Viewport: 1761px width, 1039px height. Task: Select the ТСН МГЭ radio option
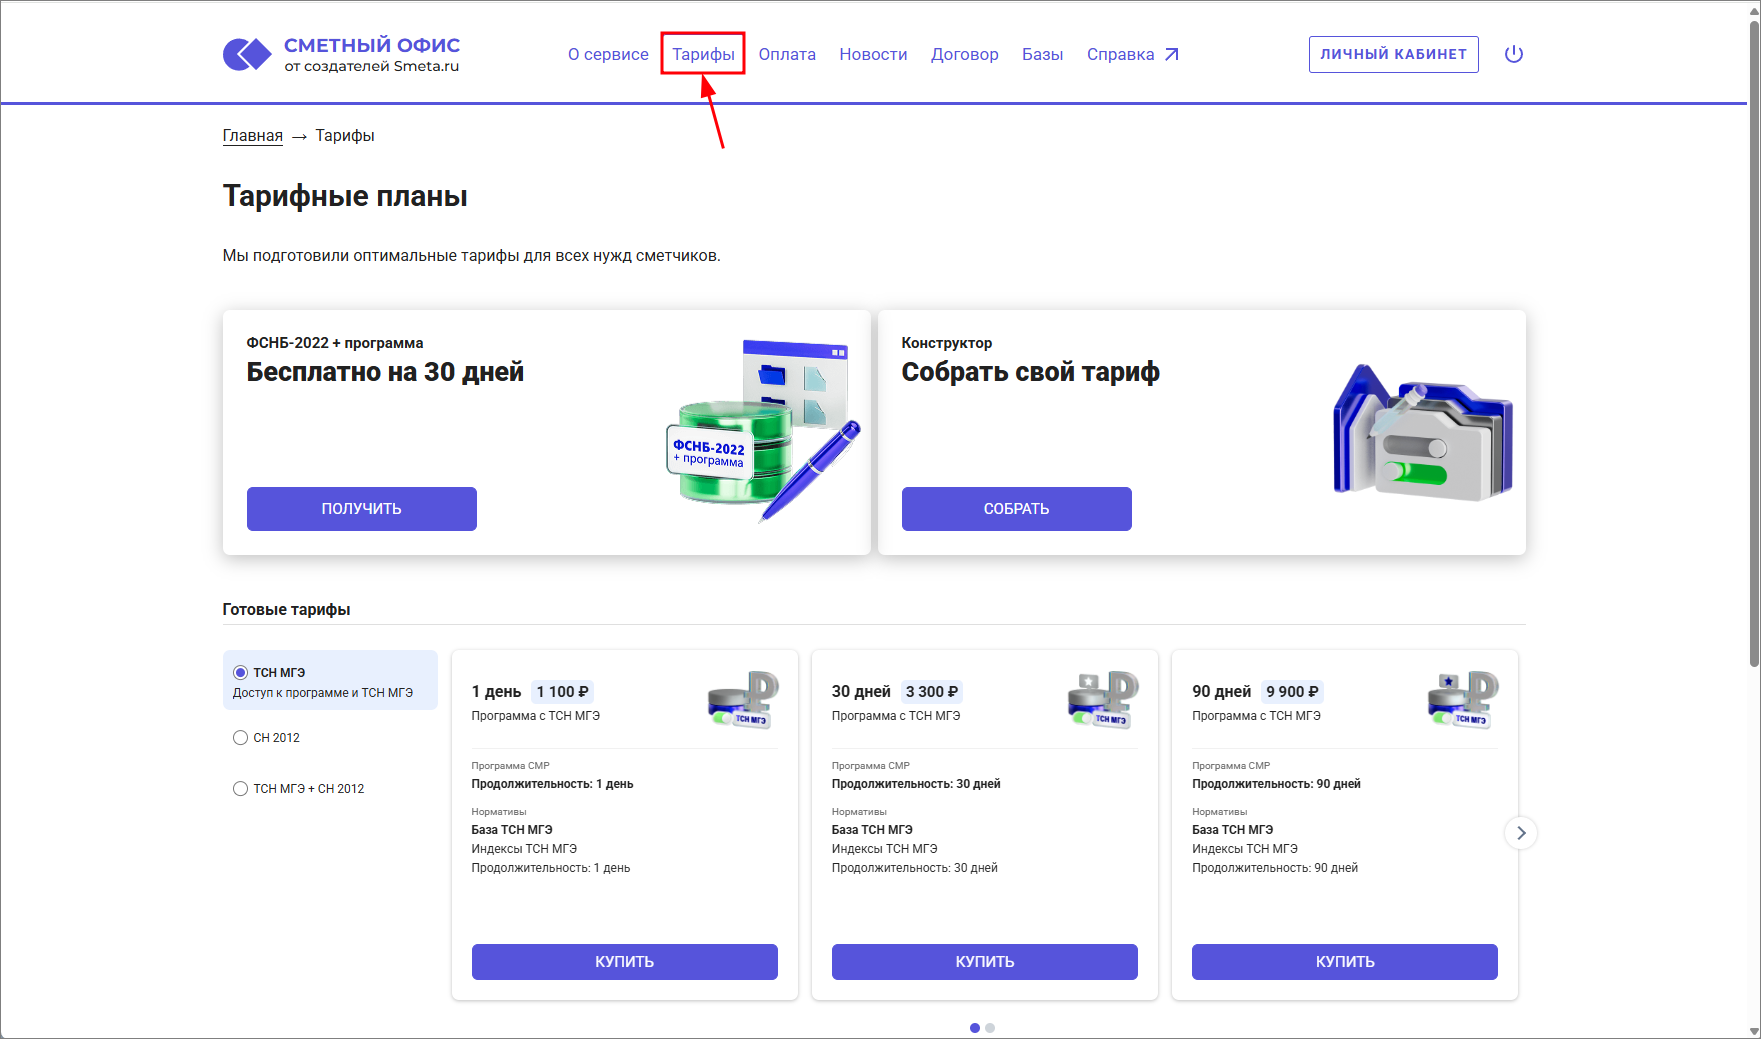tap(240, 673)
